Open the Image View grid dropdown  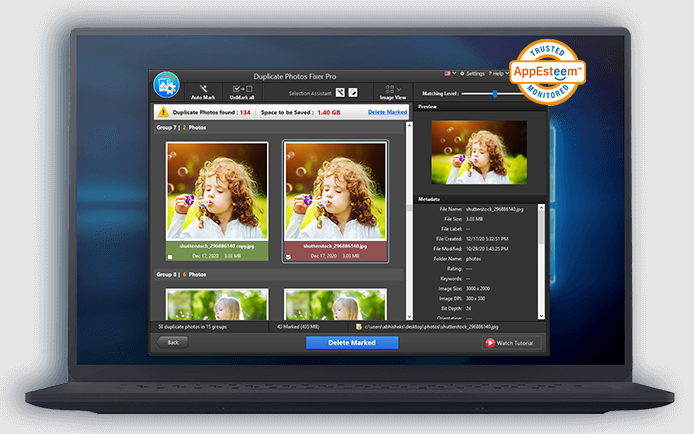coord(393,89)
